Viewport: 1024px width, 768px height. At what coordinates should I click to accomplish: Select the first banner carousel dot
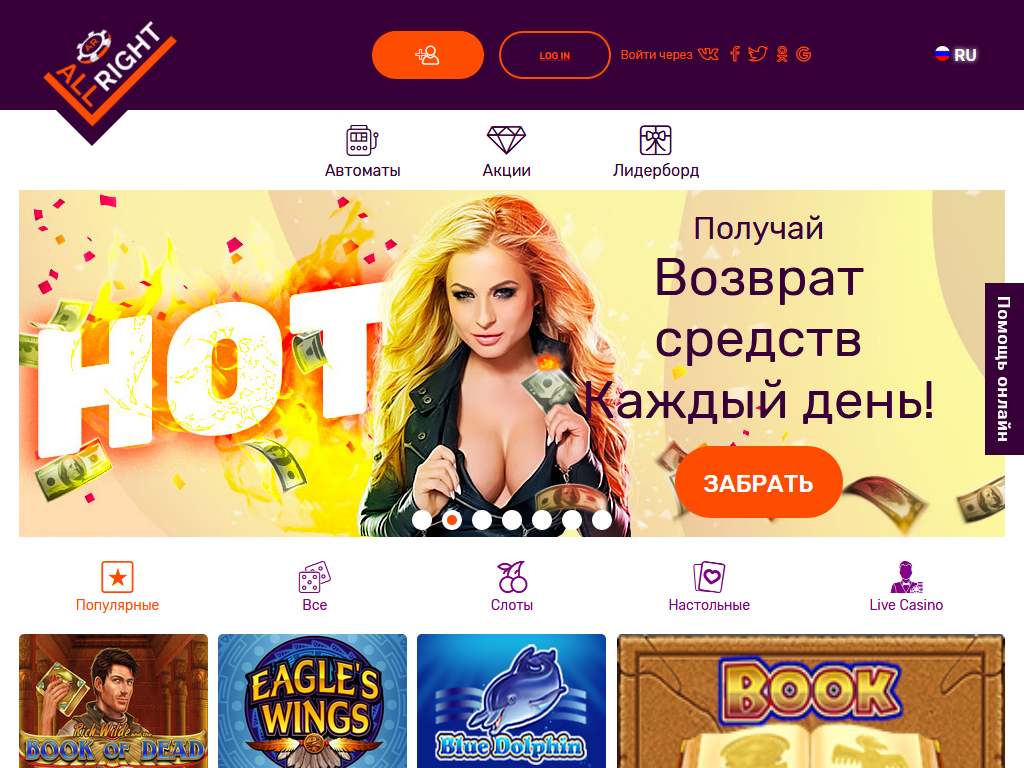(x=422, y=520)
